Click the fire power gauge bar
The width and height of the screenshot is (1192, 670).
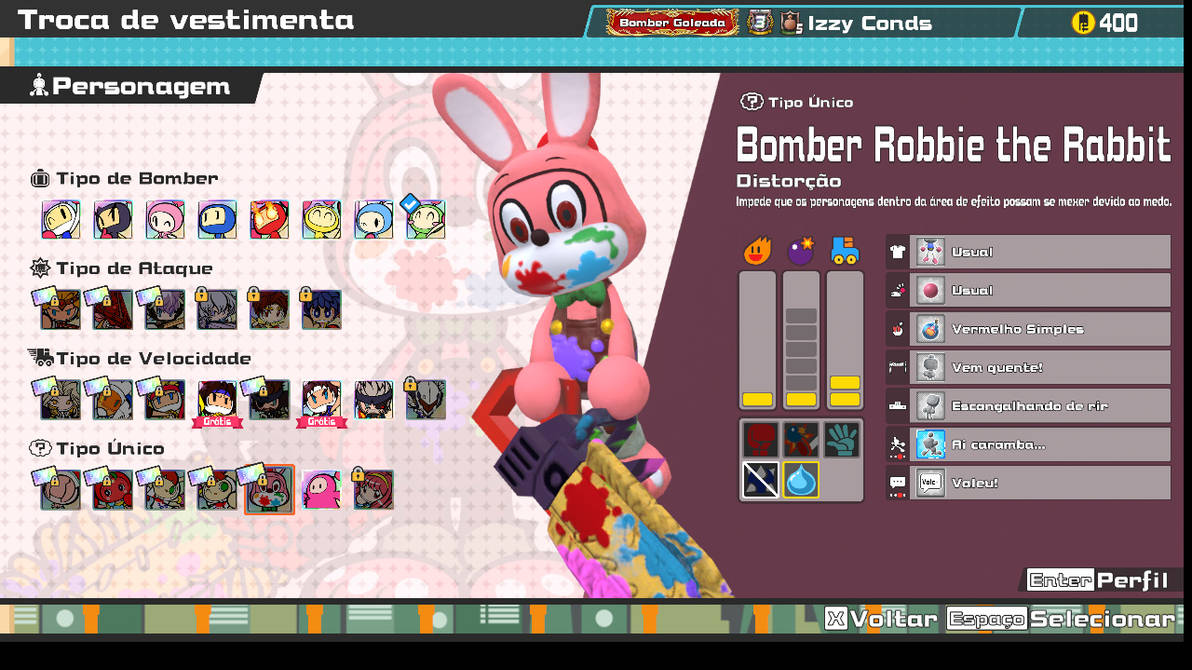pyautogui.click(x=757, y=340)
